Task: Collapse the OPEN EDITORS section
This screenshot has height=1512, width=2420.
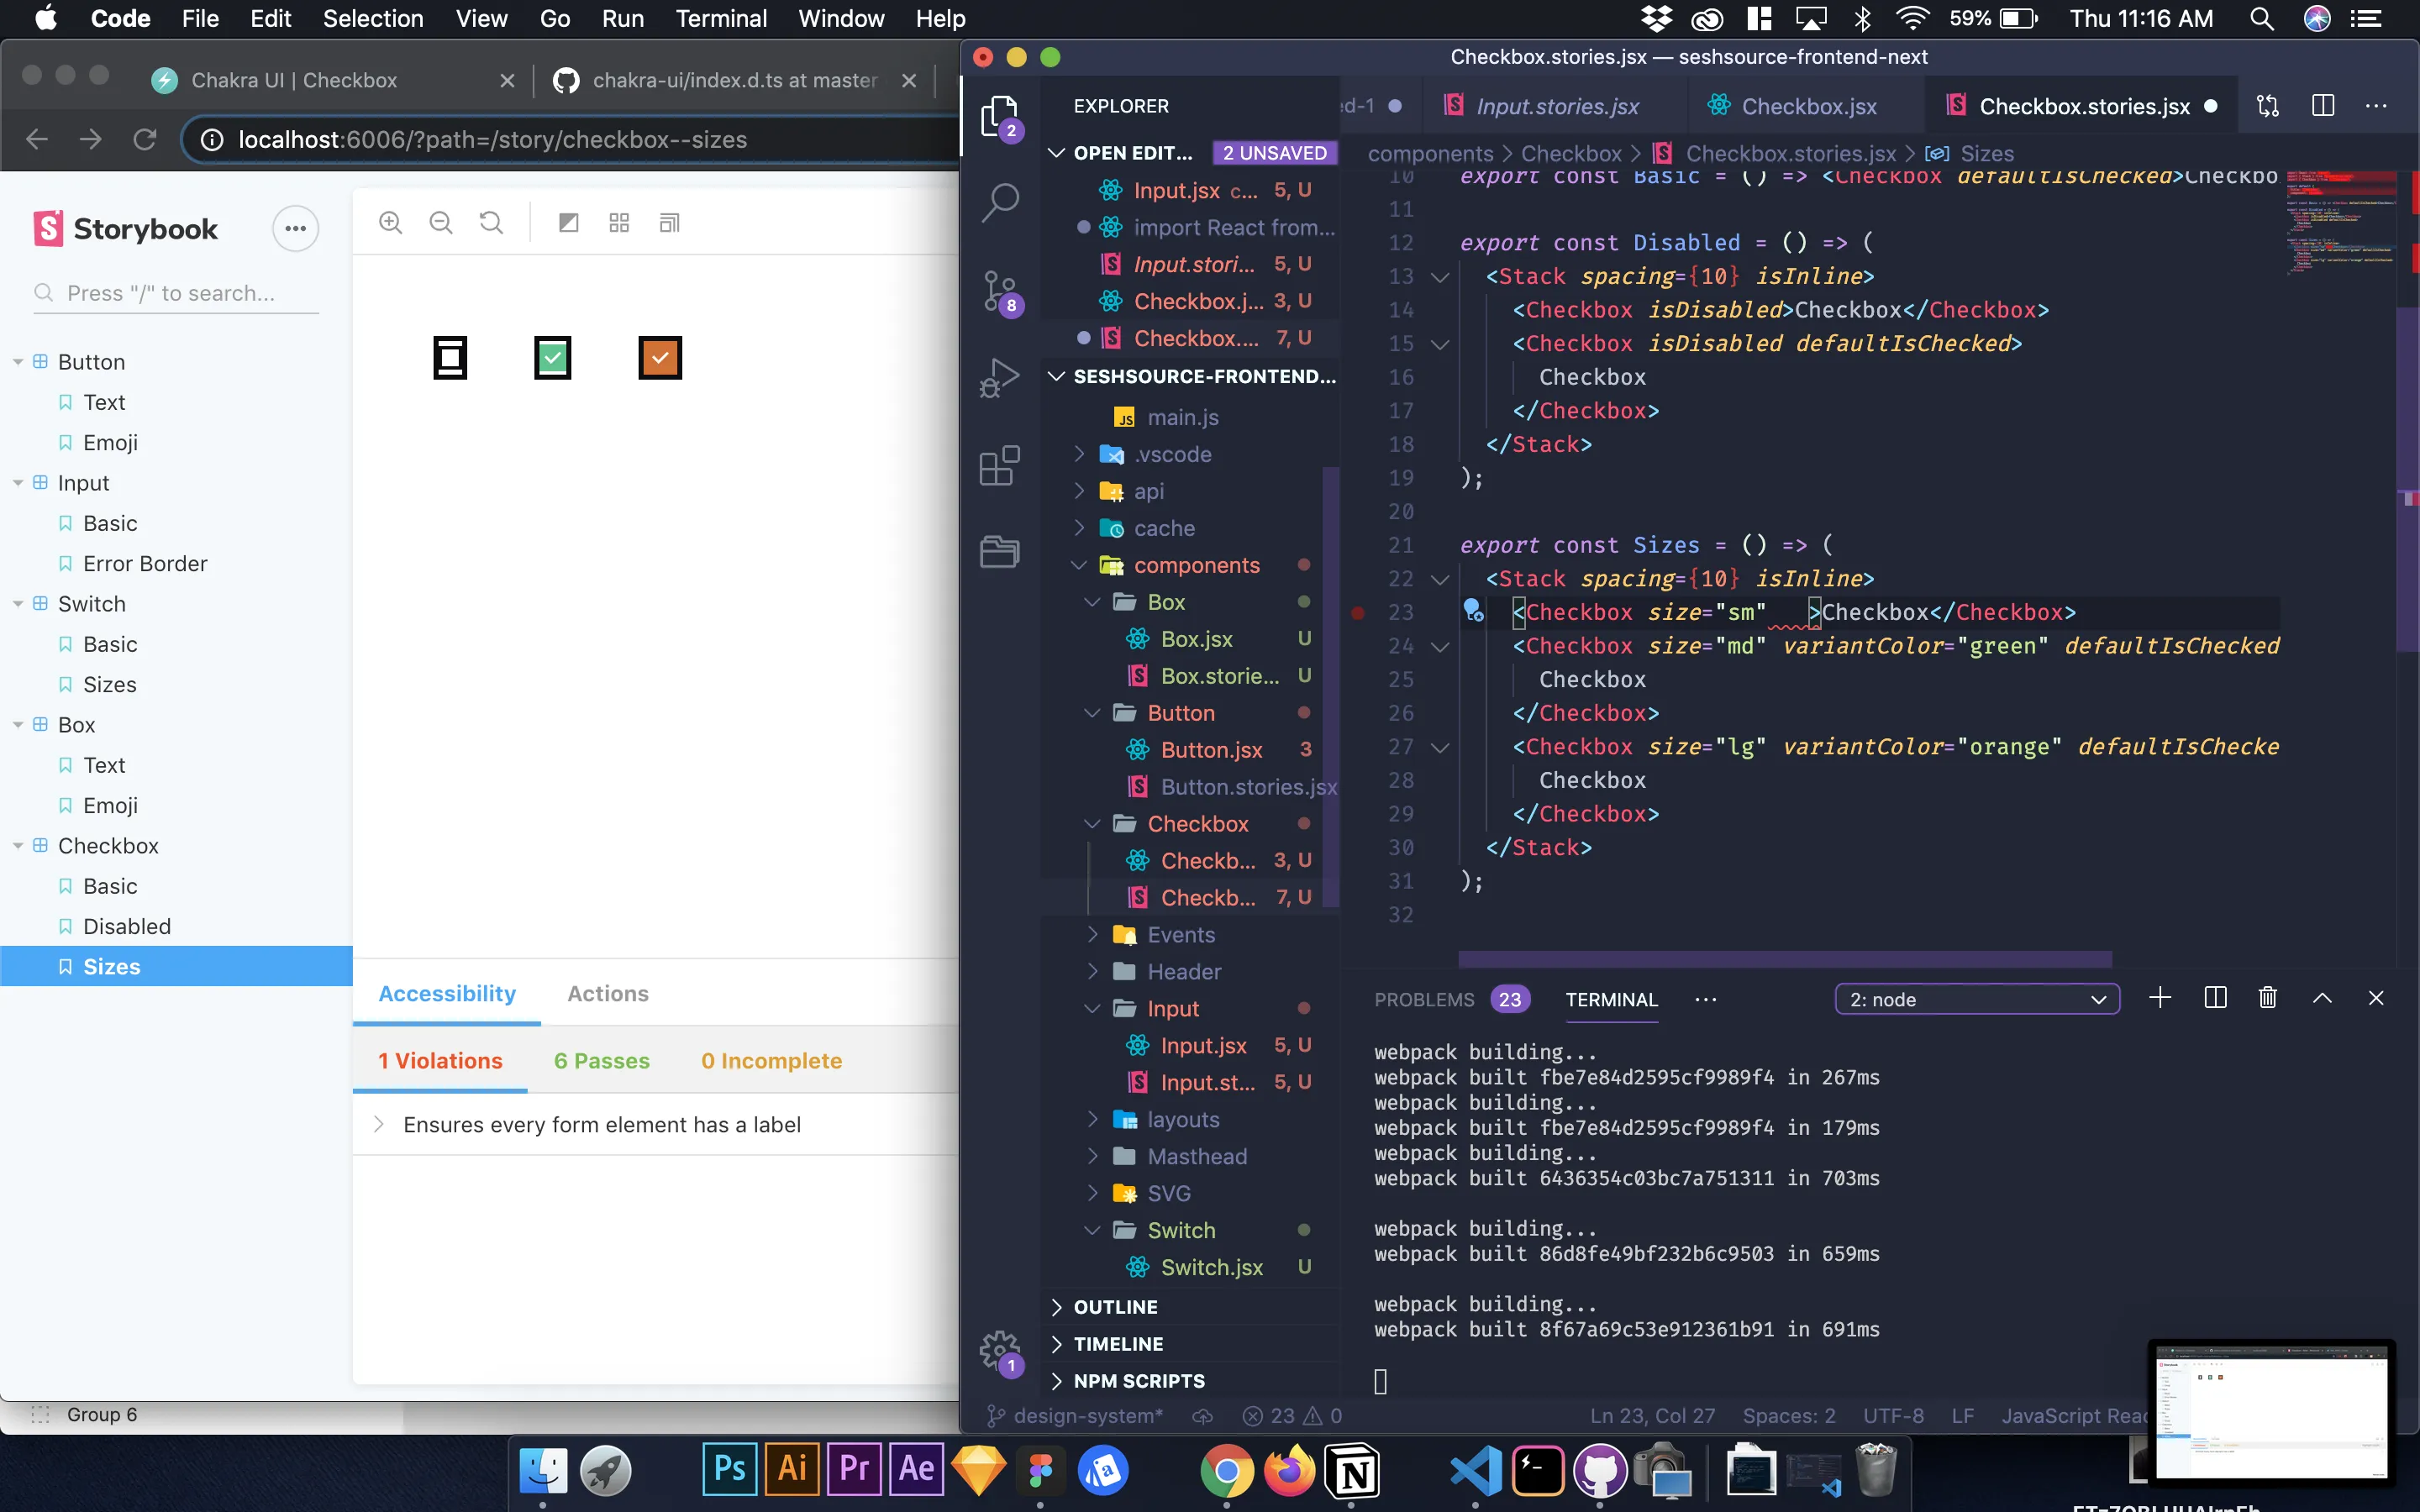Action: tap(1057, 152)
